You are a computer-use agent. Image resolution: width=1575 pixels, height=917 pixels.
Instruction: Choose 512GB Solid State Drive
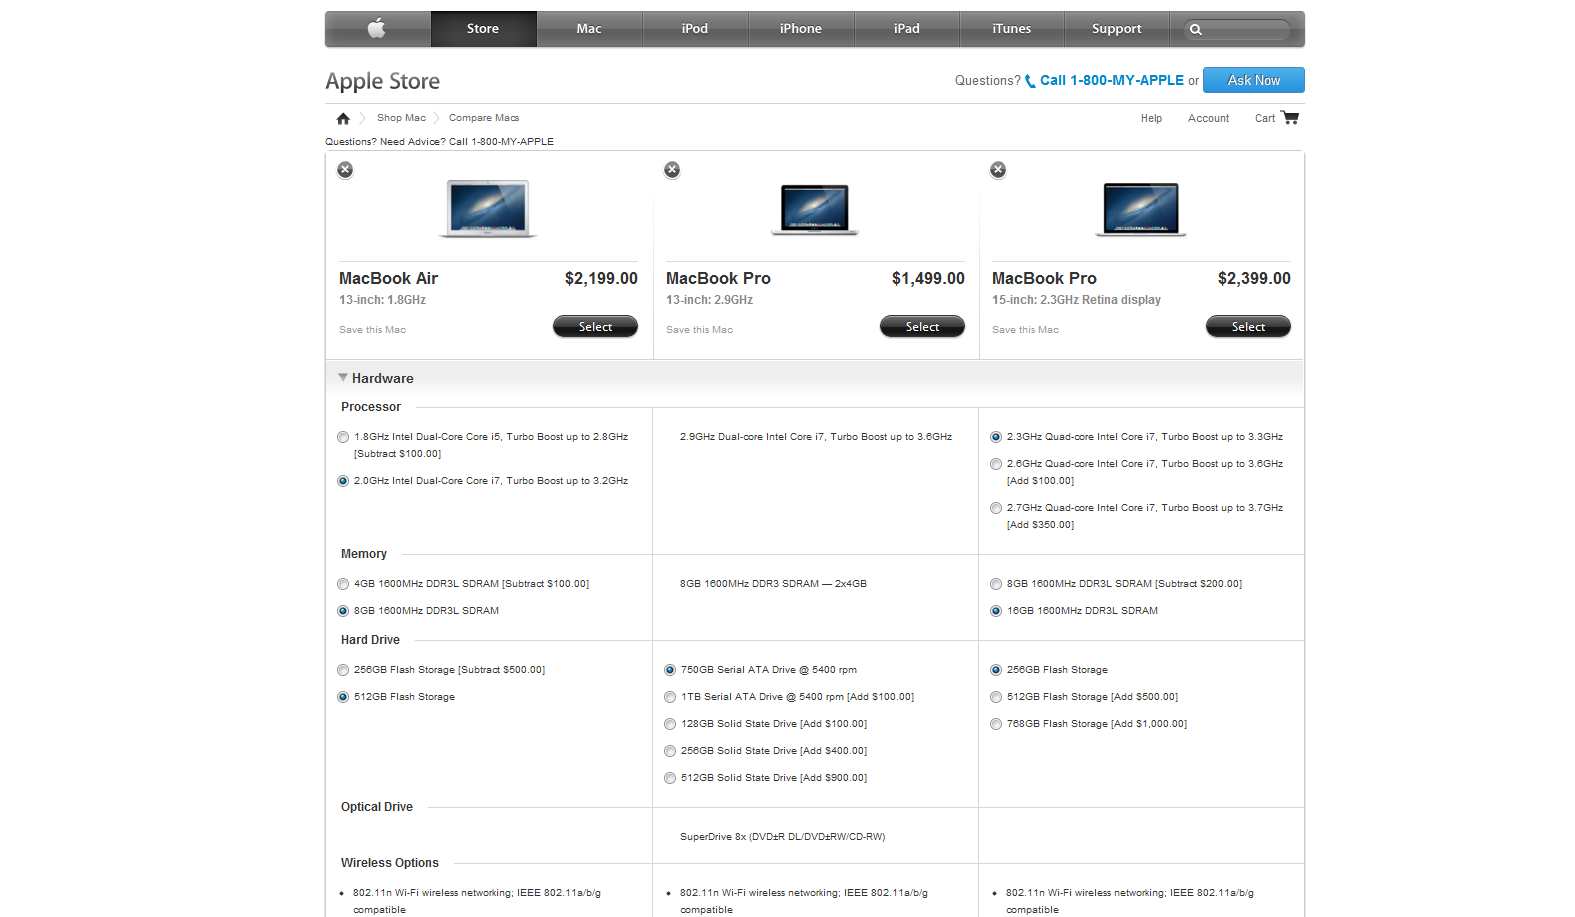click(670, 778)
